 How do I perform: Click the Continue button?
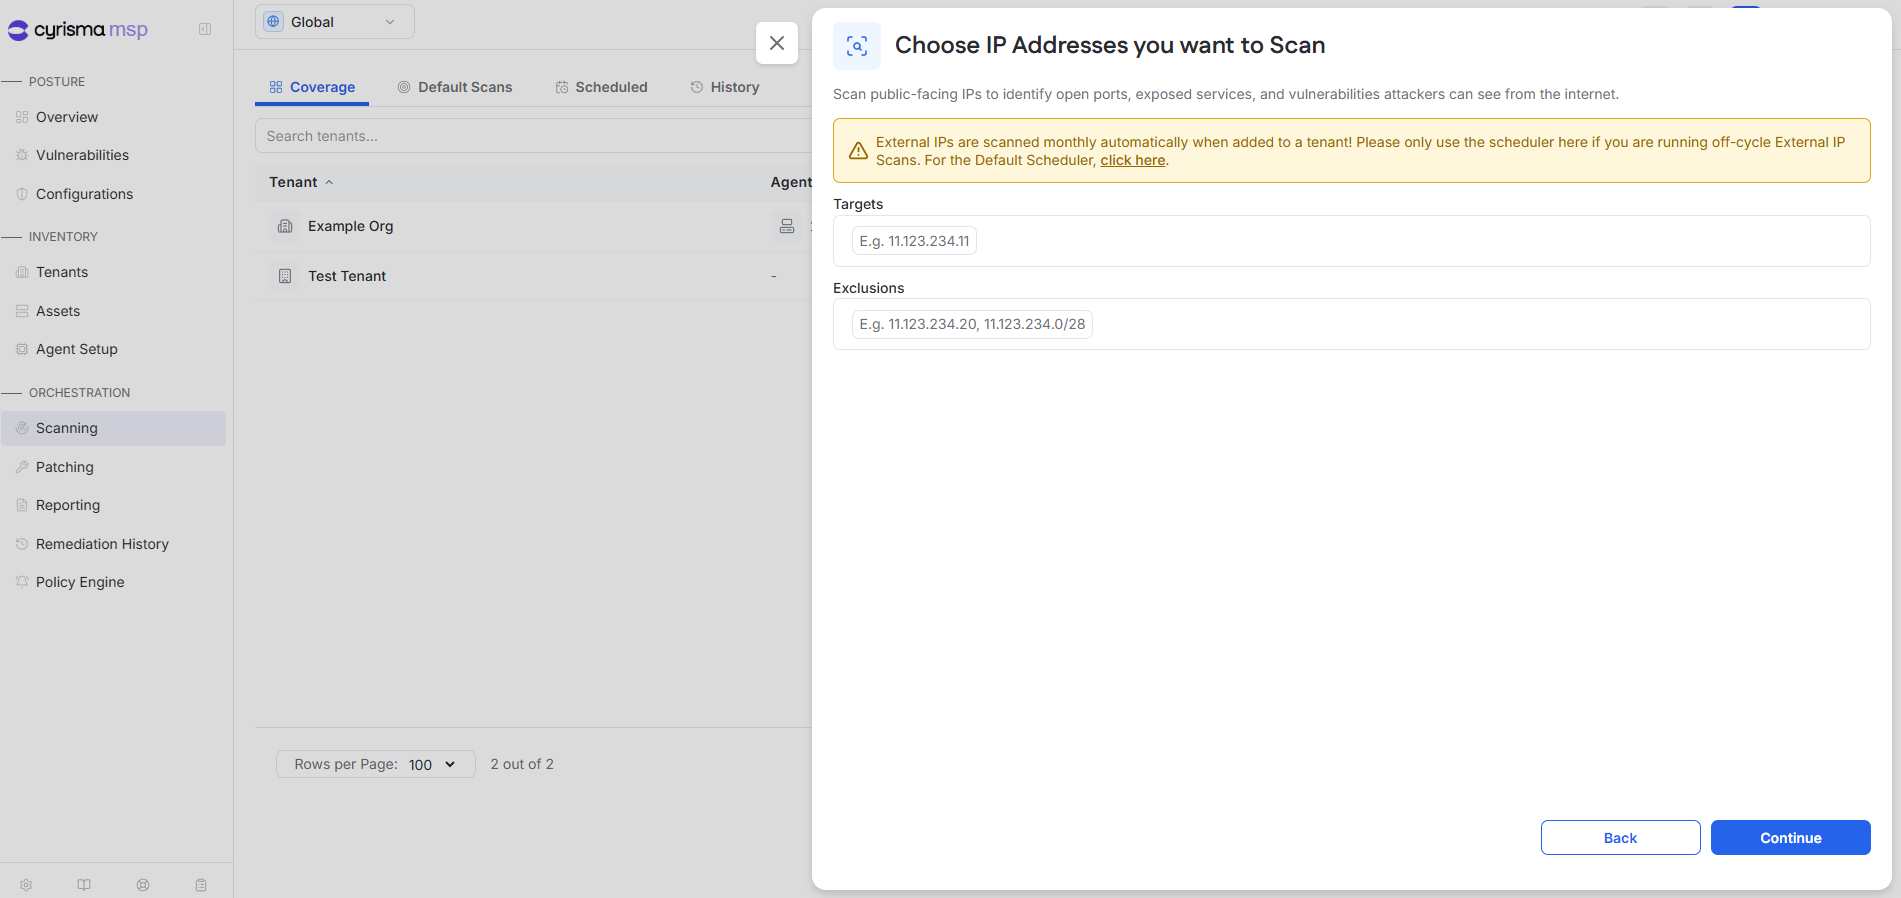click(1791, 838)
